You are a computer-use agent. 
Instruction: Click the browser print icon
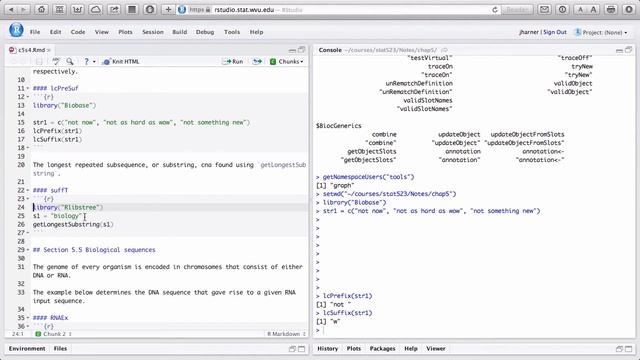611,9
